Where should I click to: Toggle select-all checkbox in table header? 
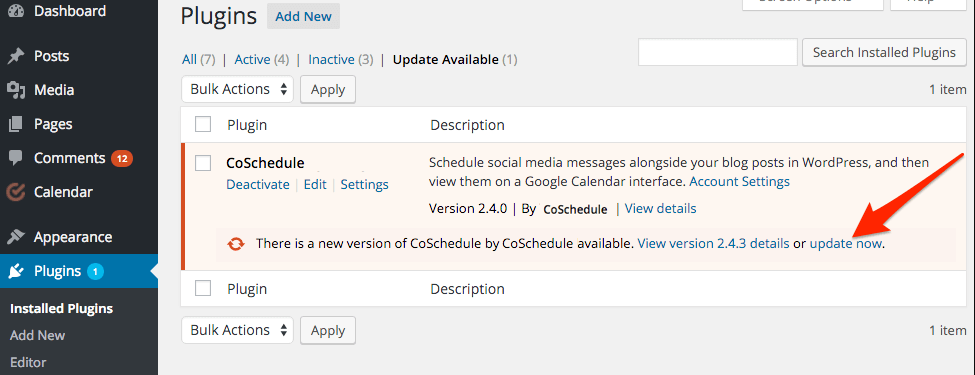tap(203, 124)
